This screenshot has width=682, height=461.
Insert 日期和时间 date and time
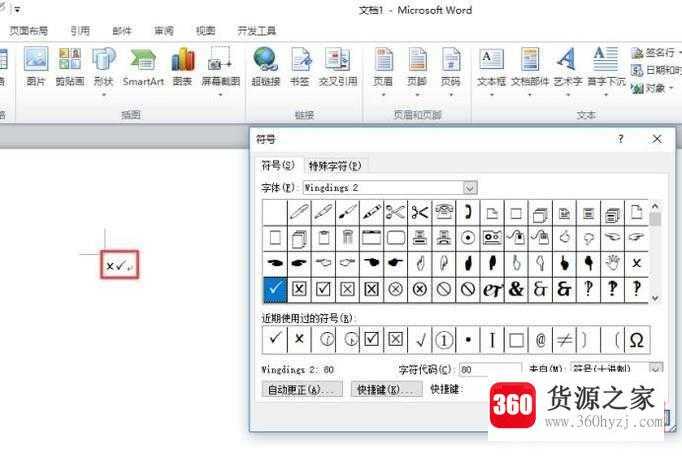point(656,70)
